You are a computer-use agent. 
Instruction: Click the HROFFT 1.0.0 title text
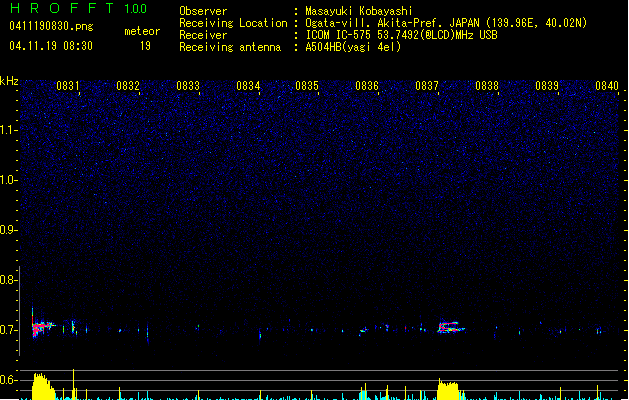pyautogui.click(x=78, y=8)
